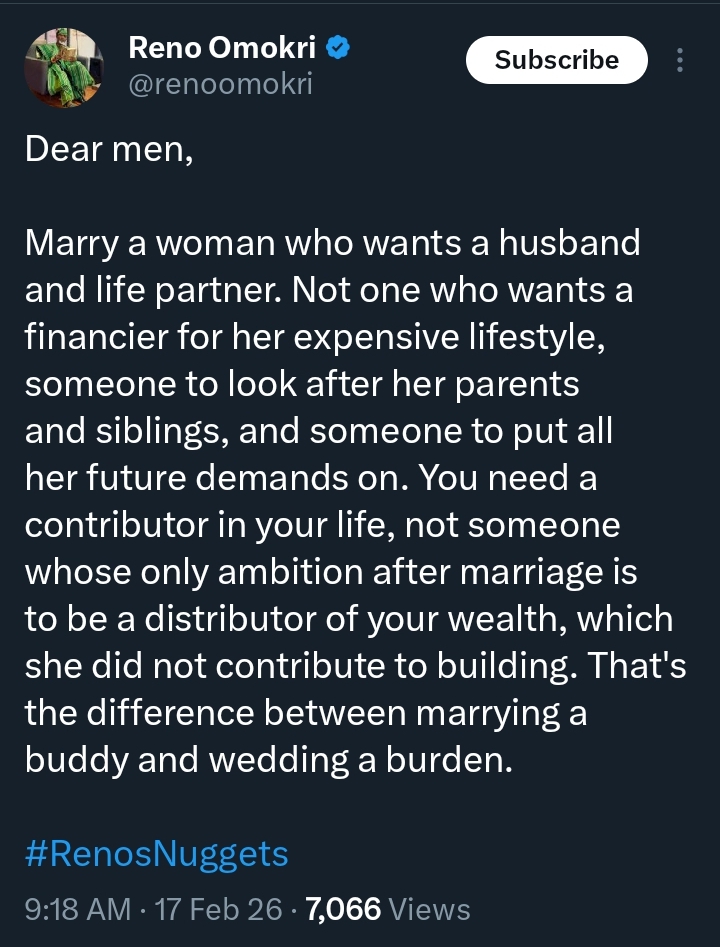Click the "she did not contribute" line
The height and width of the screenshot is (947, 720).
260,664
